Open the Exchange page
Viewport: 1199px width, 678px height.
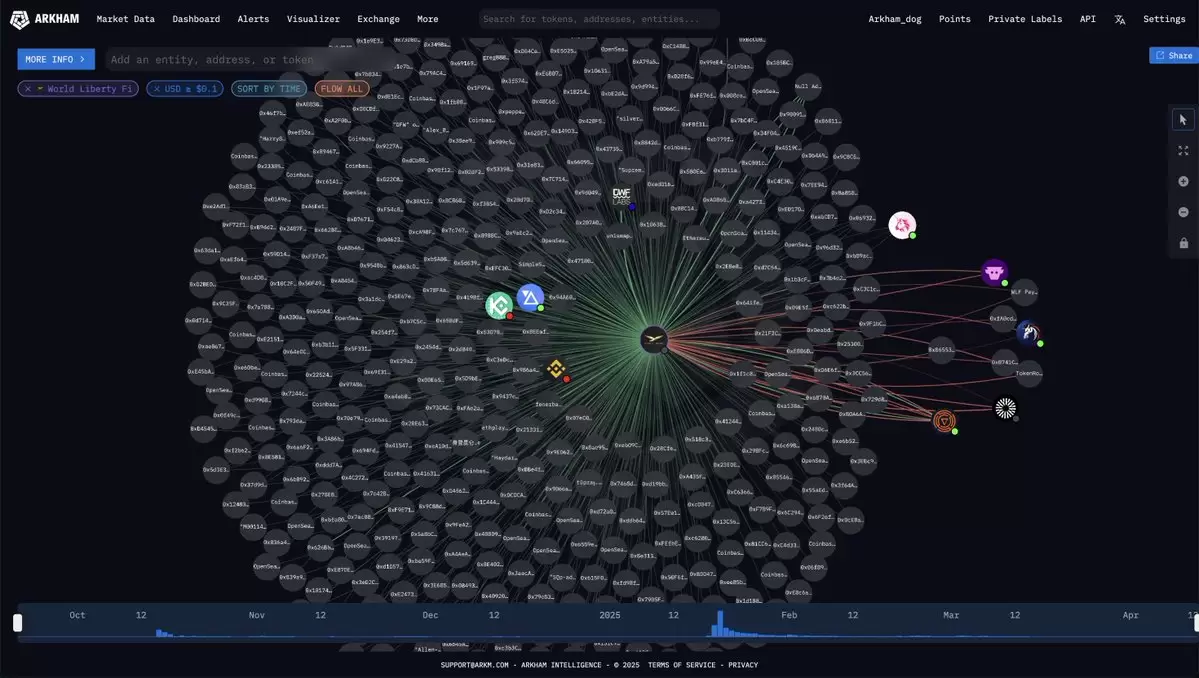pyautogui.click(x=379, y=19)
